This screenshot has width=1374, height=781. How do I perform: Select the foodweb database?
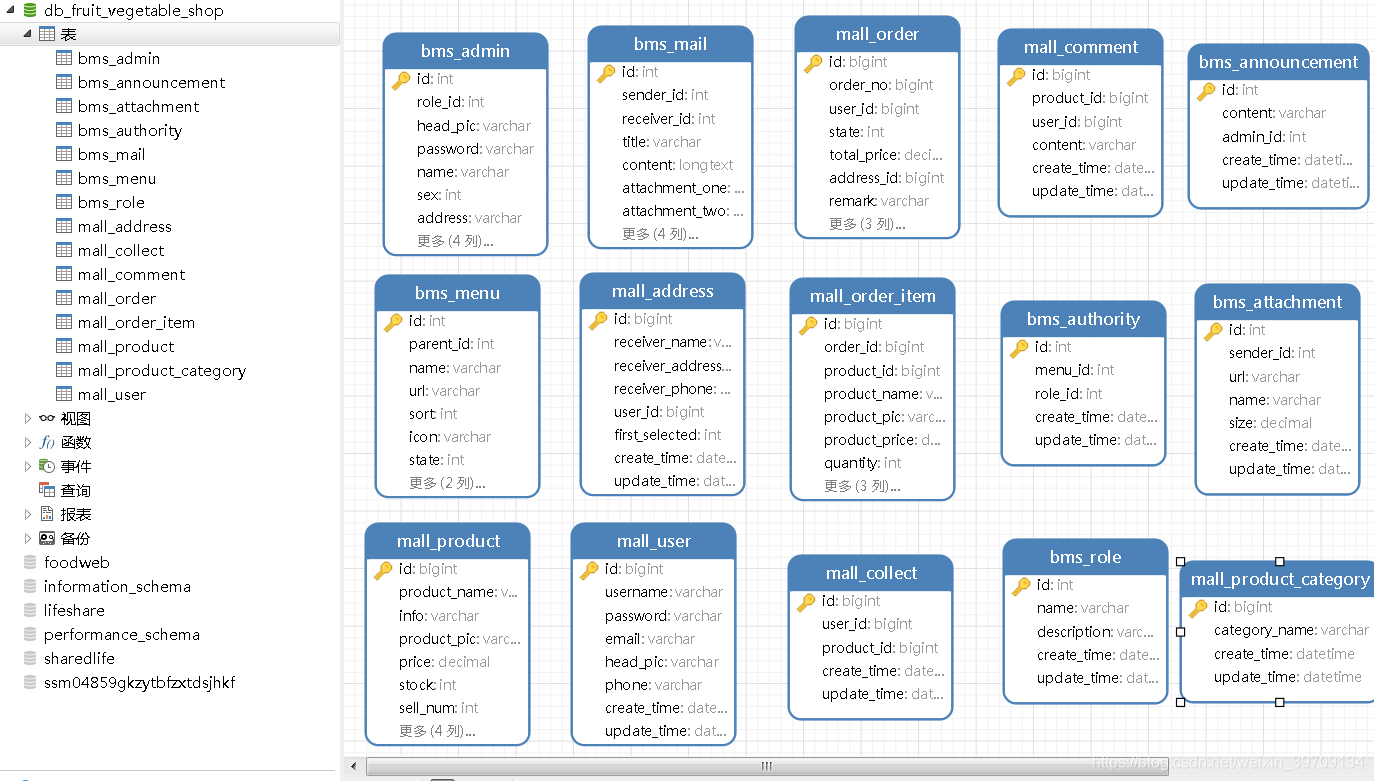click(x=77, y=562)
